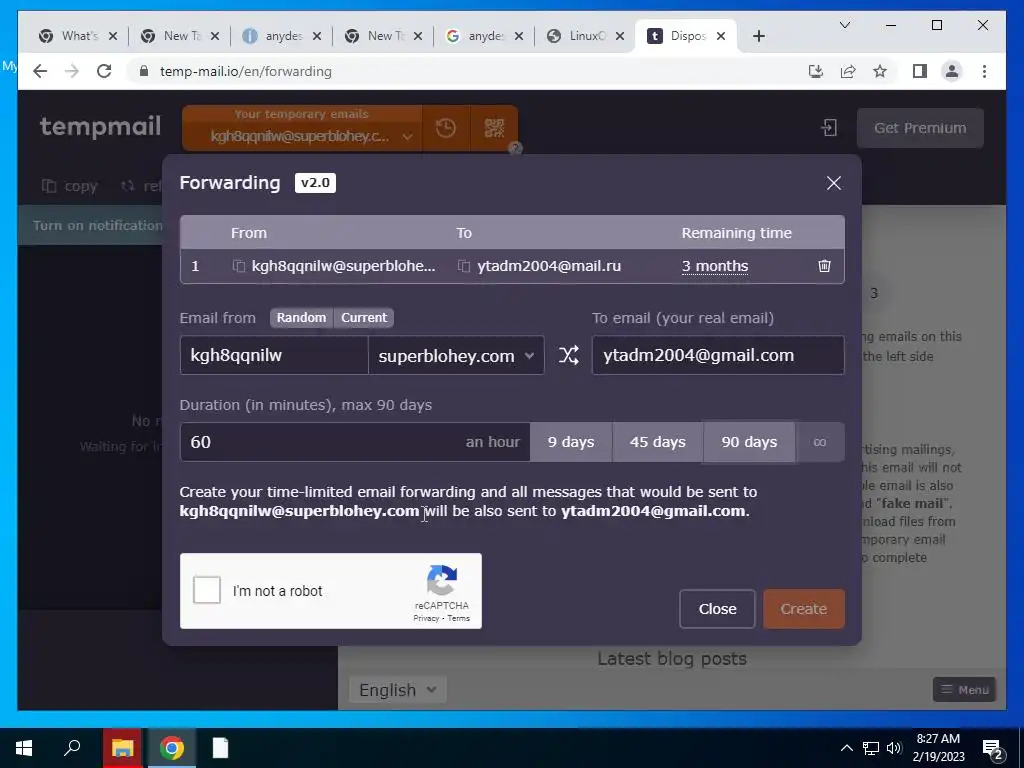Show the QR code for temporary email
Viewport: 1024px width, 768px height.
(494, 128)
